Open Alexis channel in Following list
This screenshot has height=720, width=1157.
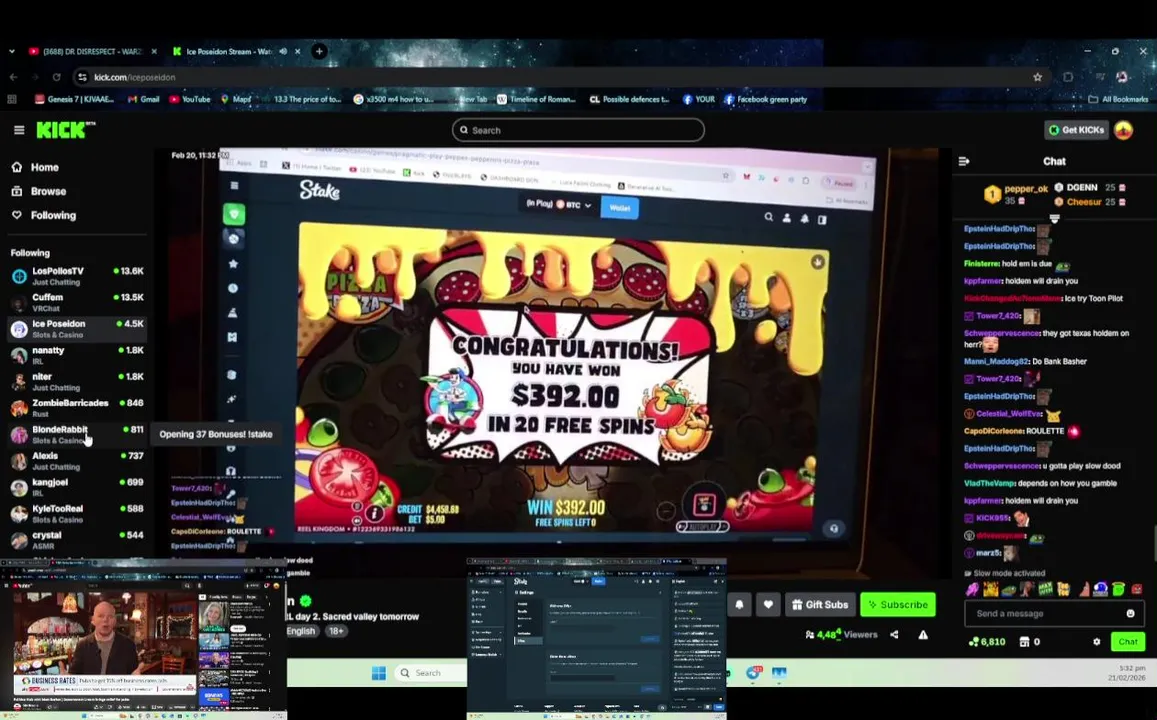pos(77,461)
